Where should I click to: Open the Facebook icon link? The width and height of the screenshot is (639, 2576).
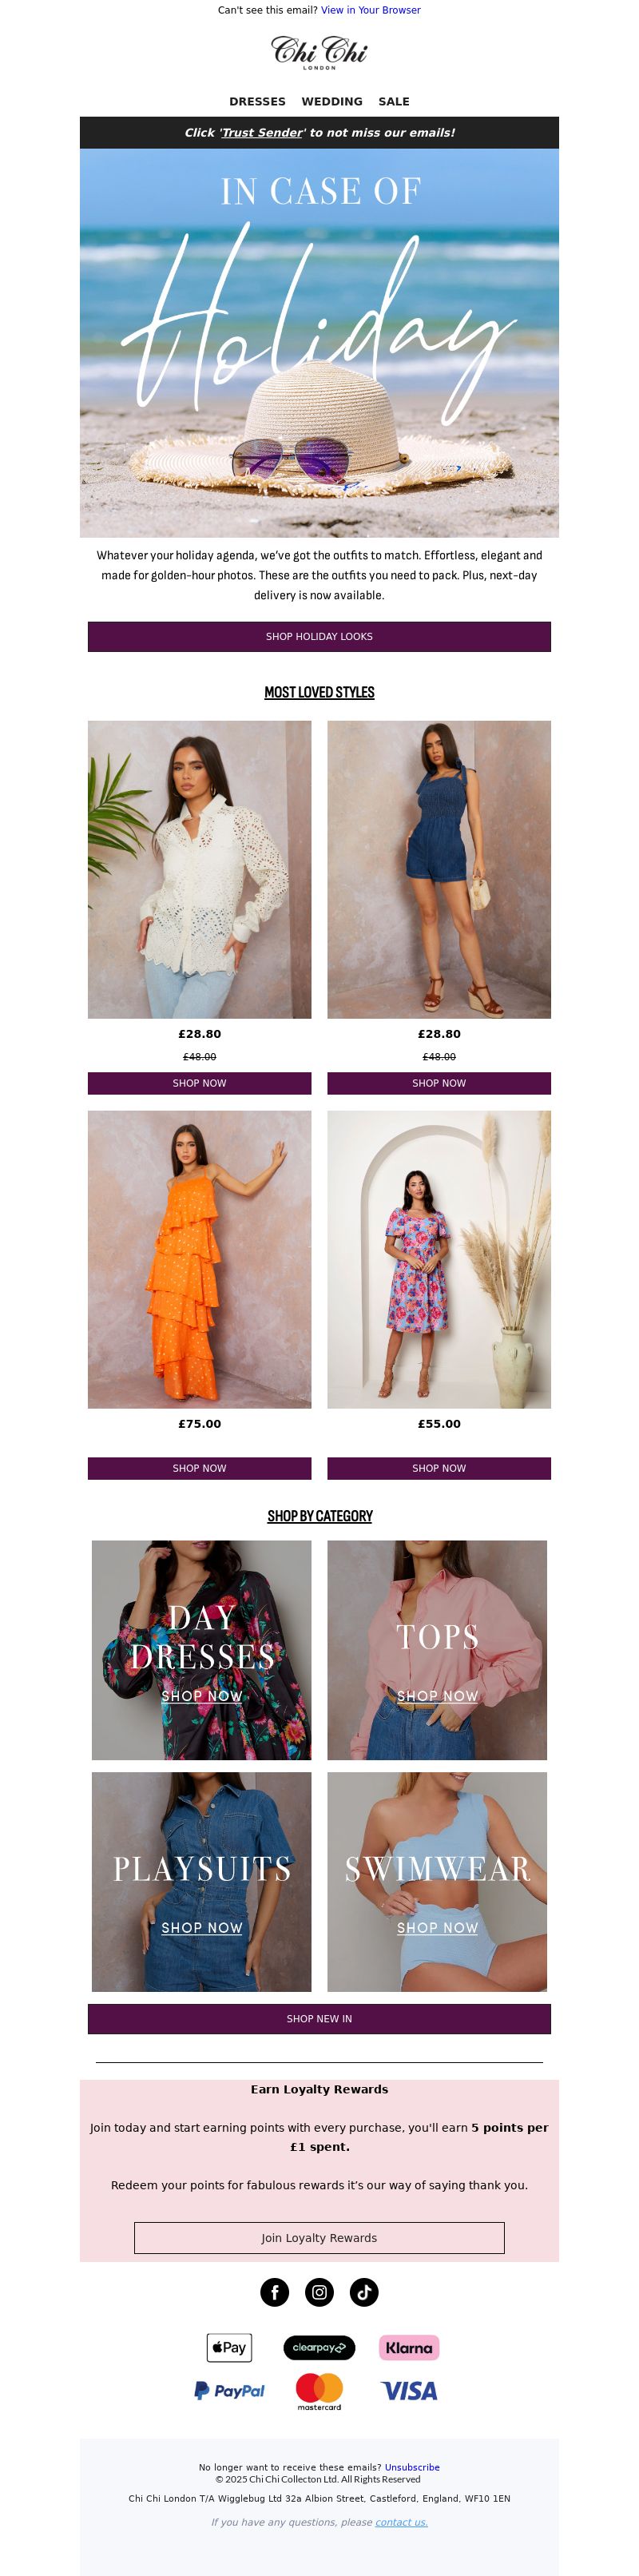(274, 2292)
